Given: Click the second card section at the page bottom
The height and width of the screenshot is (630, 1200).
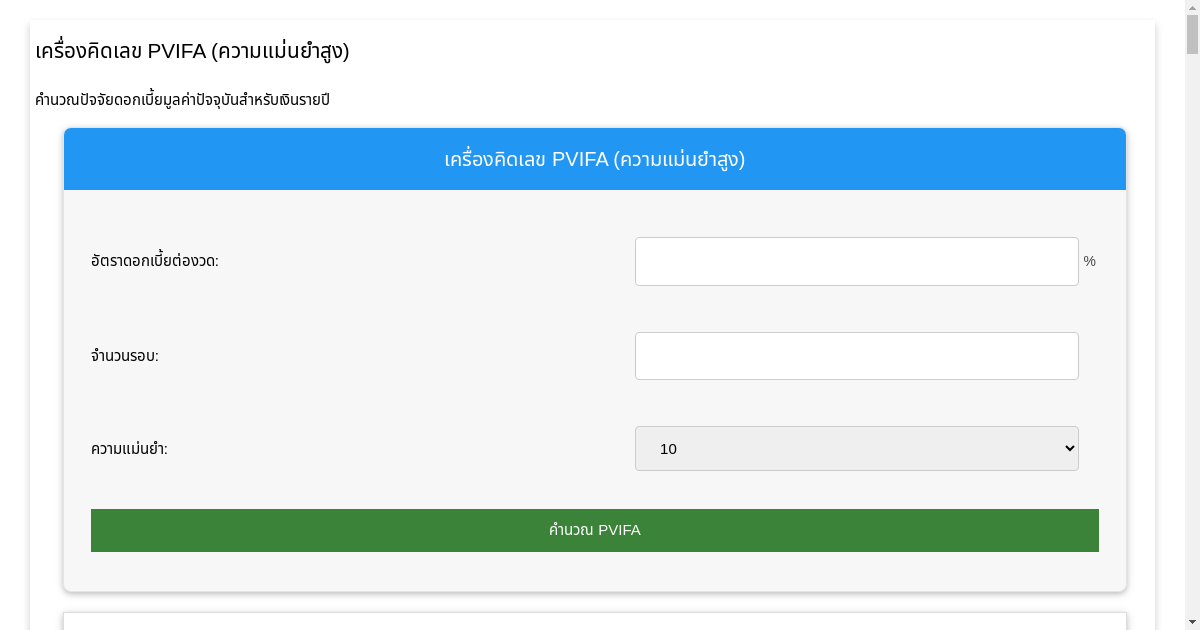Looking at the screenshot, I should (x=595, y=620).
